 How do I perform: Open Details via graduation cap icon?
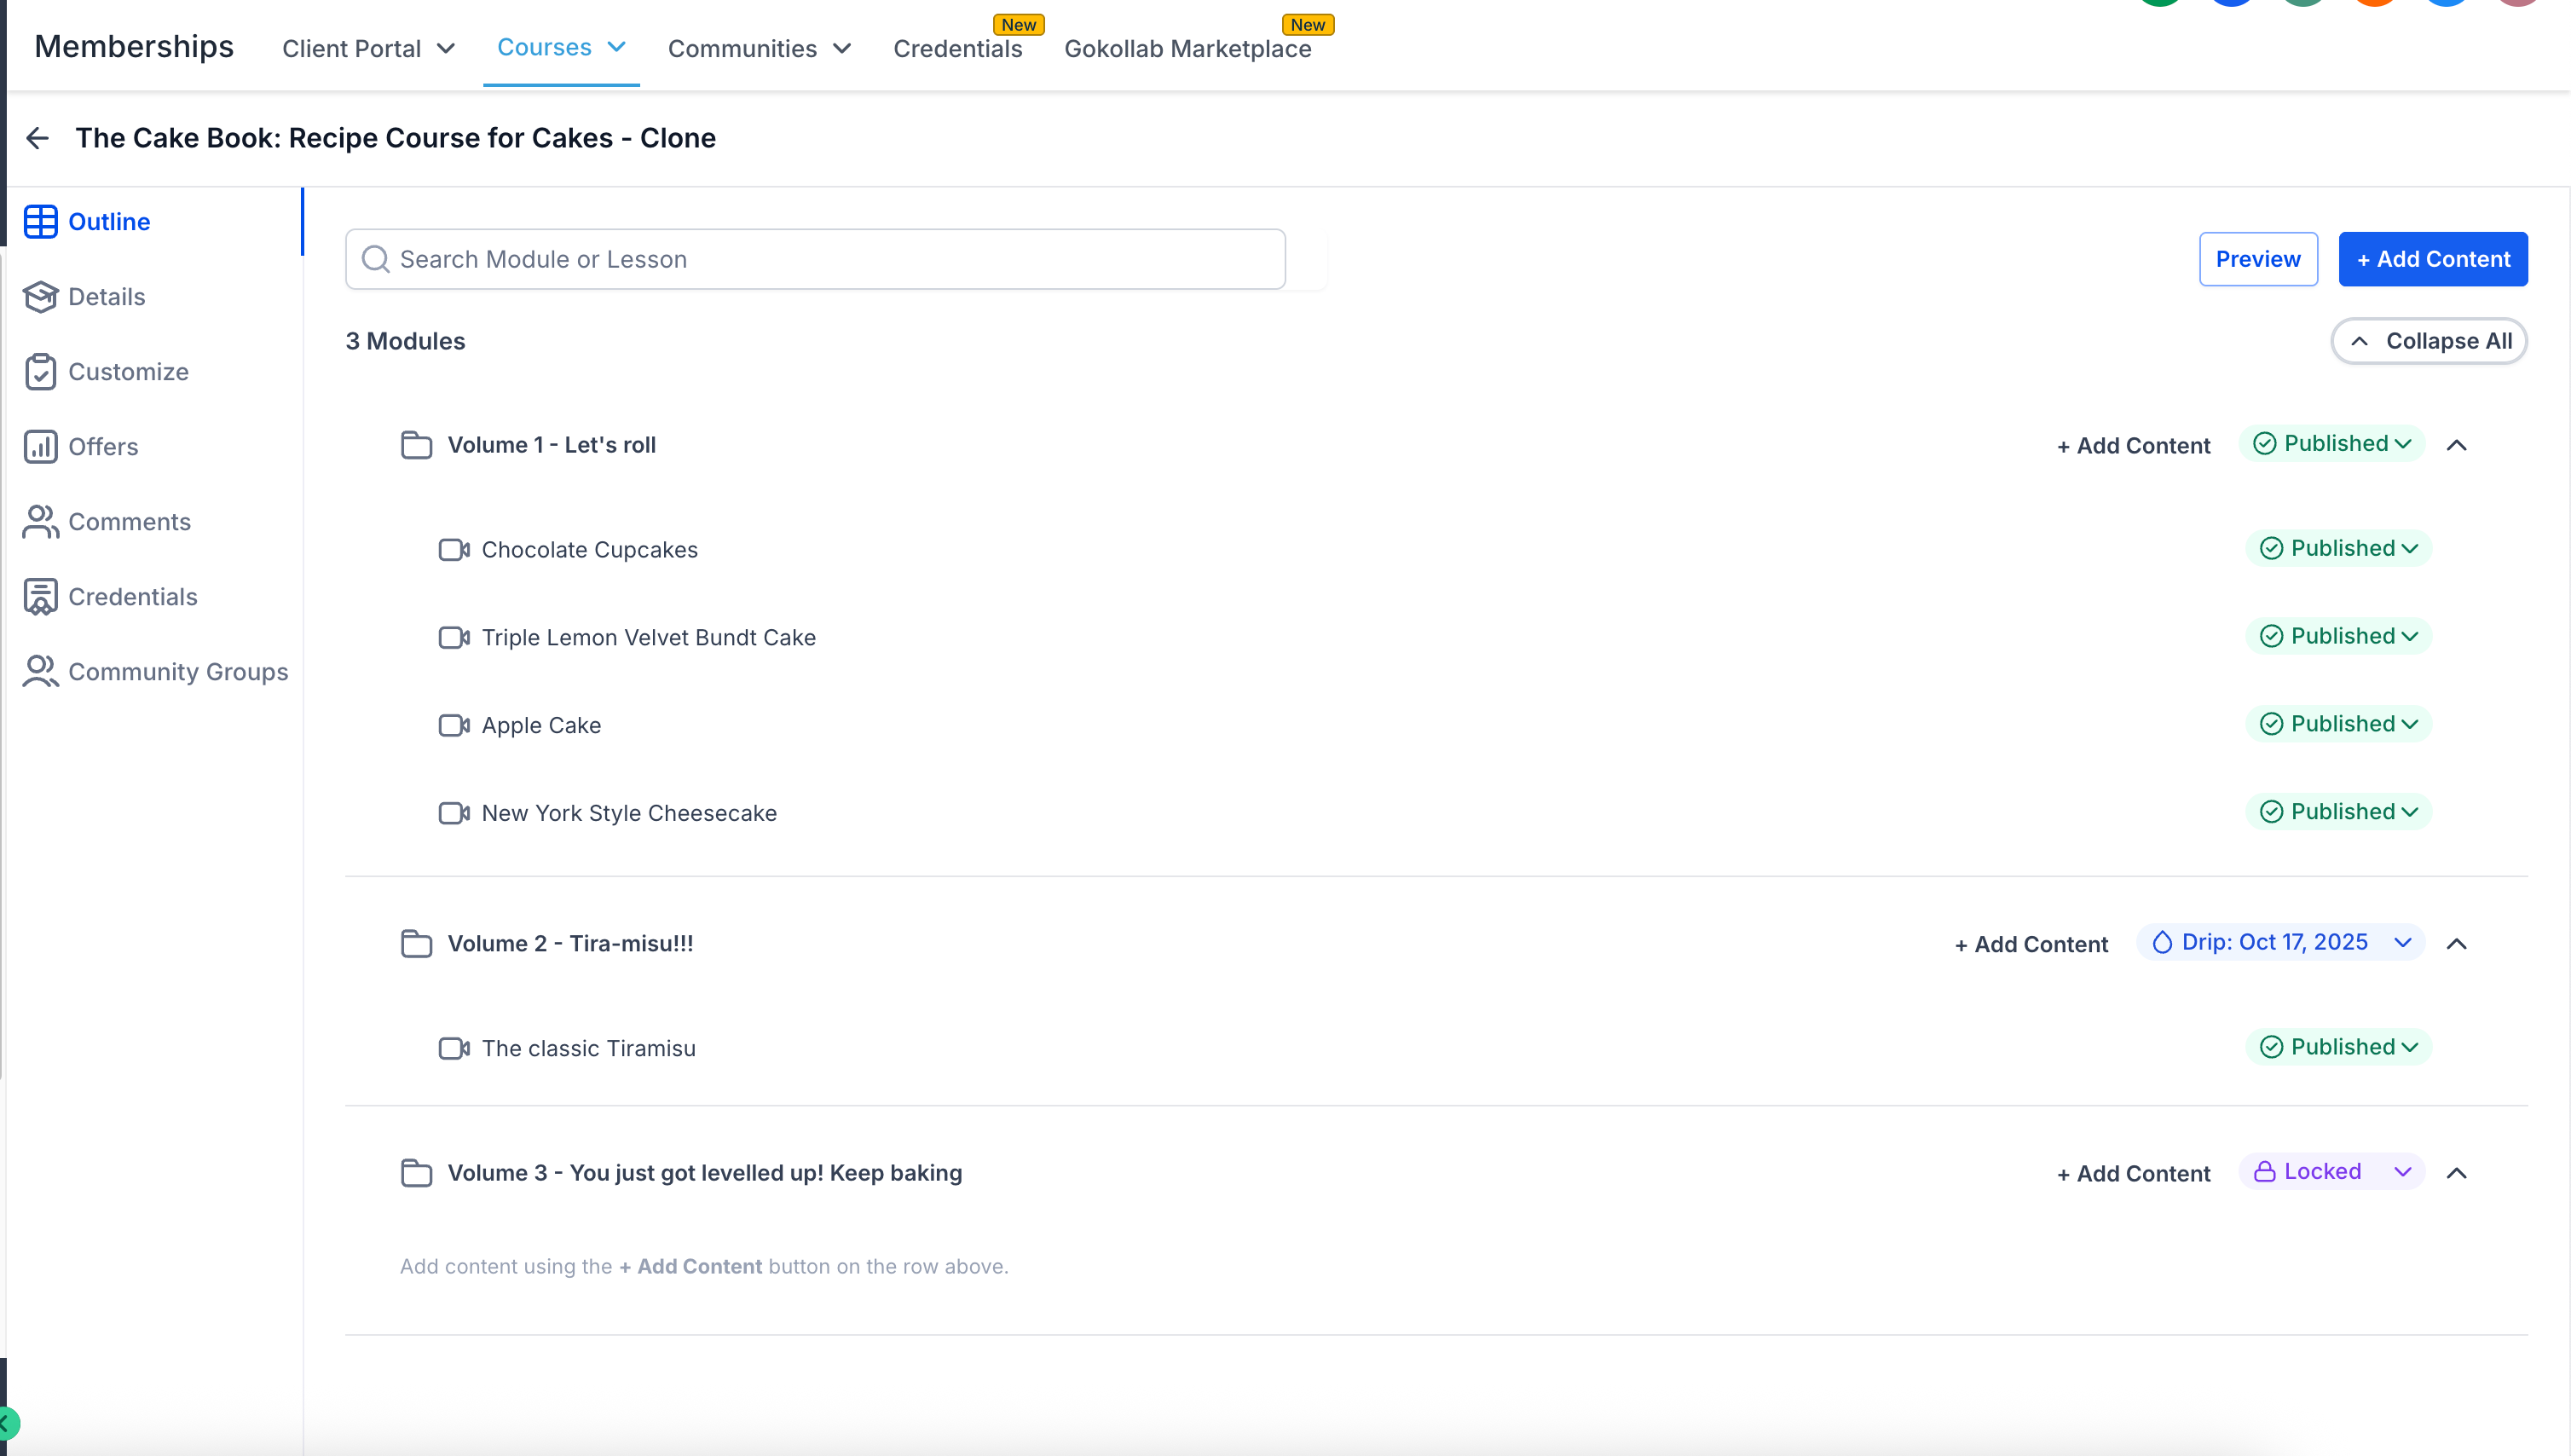click(40, 297)
